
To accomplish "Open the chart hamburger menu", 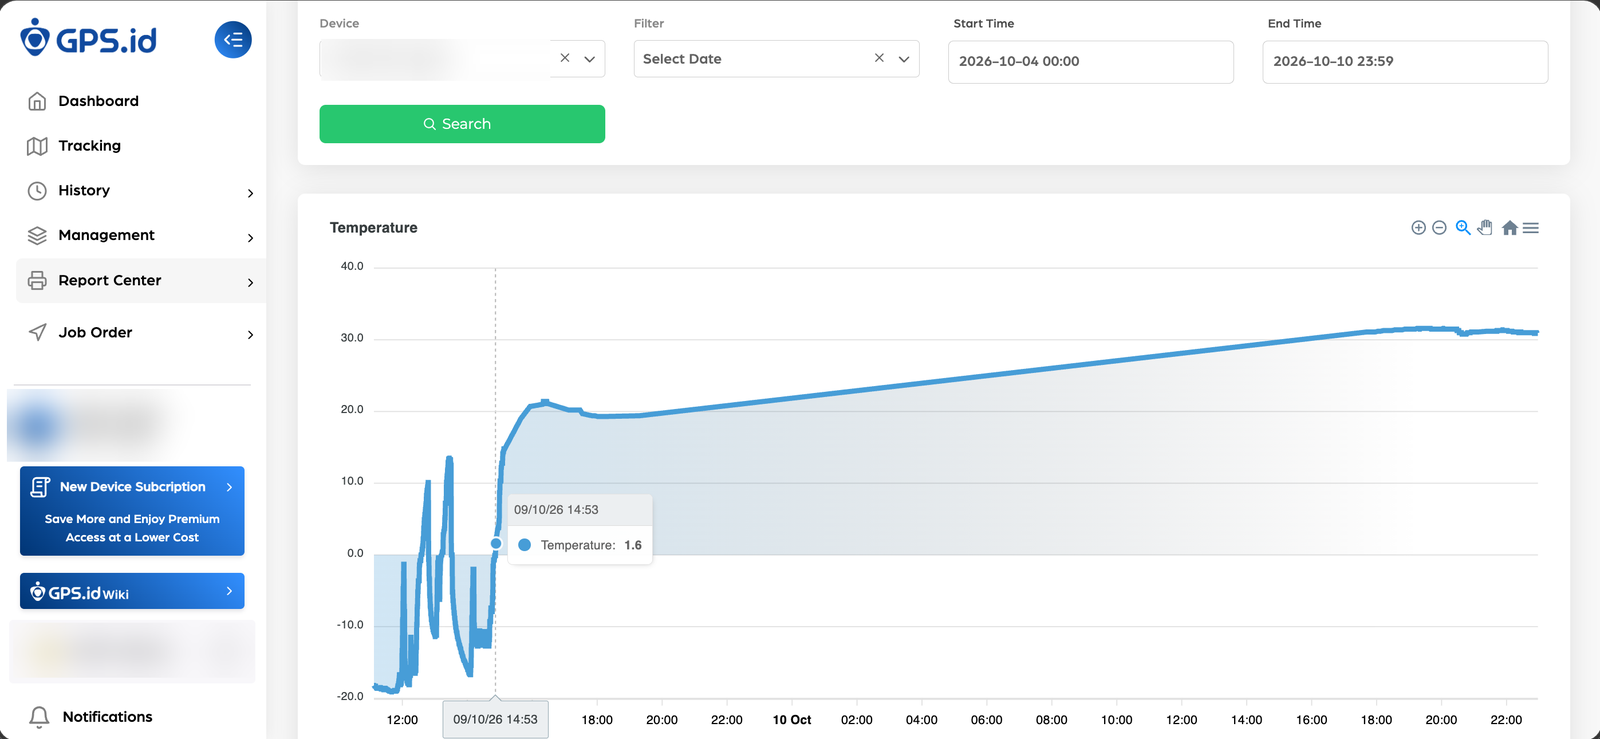I will [1531, 228].
